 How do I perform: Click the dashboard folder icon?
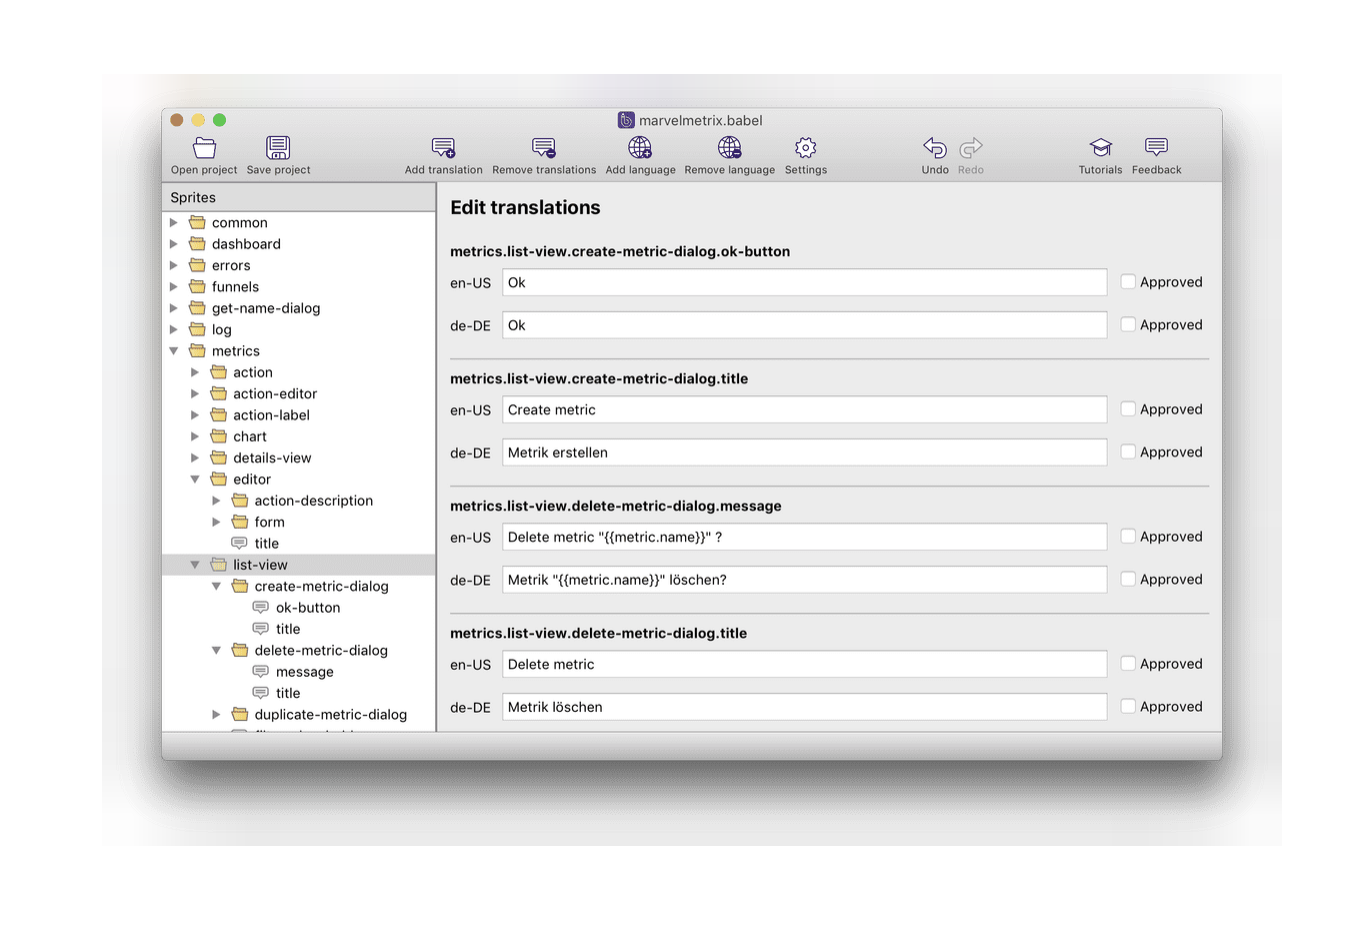click(x=198, y=243)
